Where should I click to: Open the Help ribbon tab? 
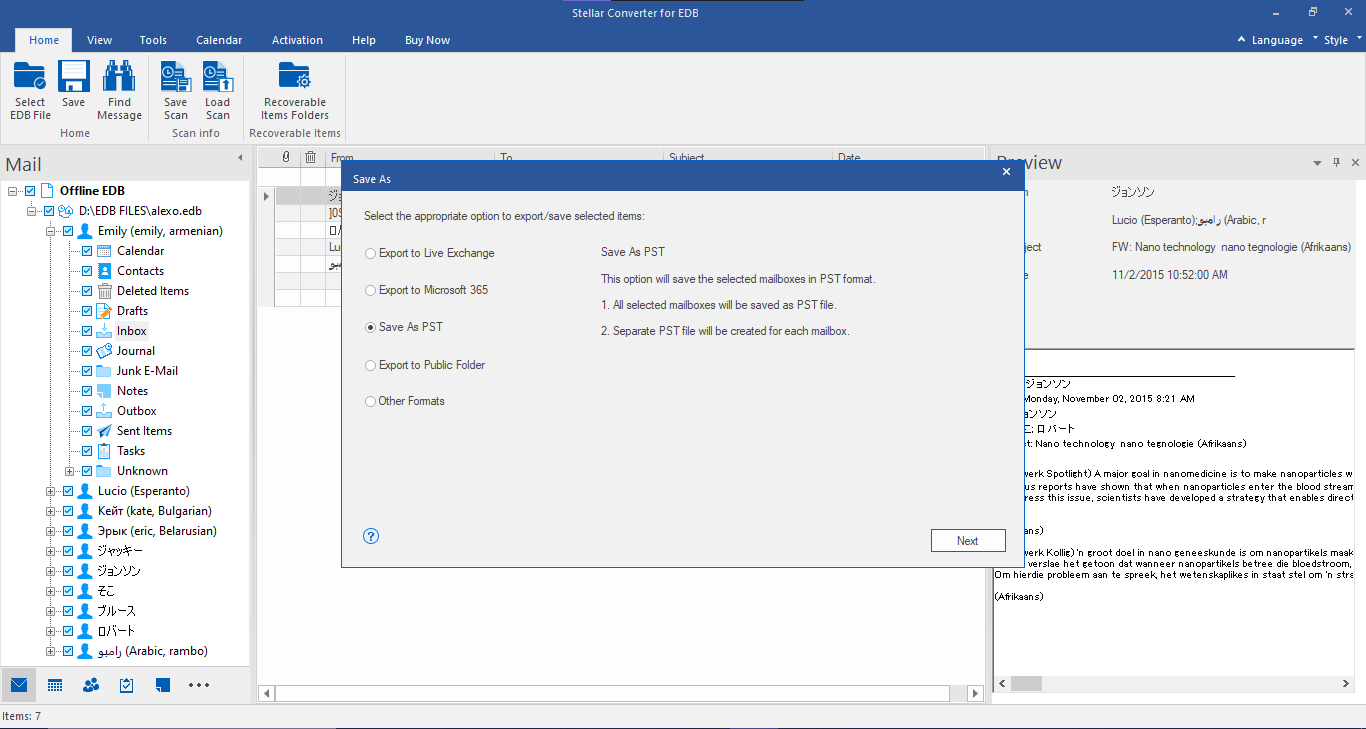[x=364, y=40]
